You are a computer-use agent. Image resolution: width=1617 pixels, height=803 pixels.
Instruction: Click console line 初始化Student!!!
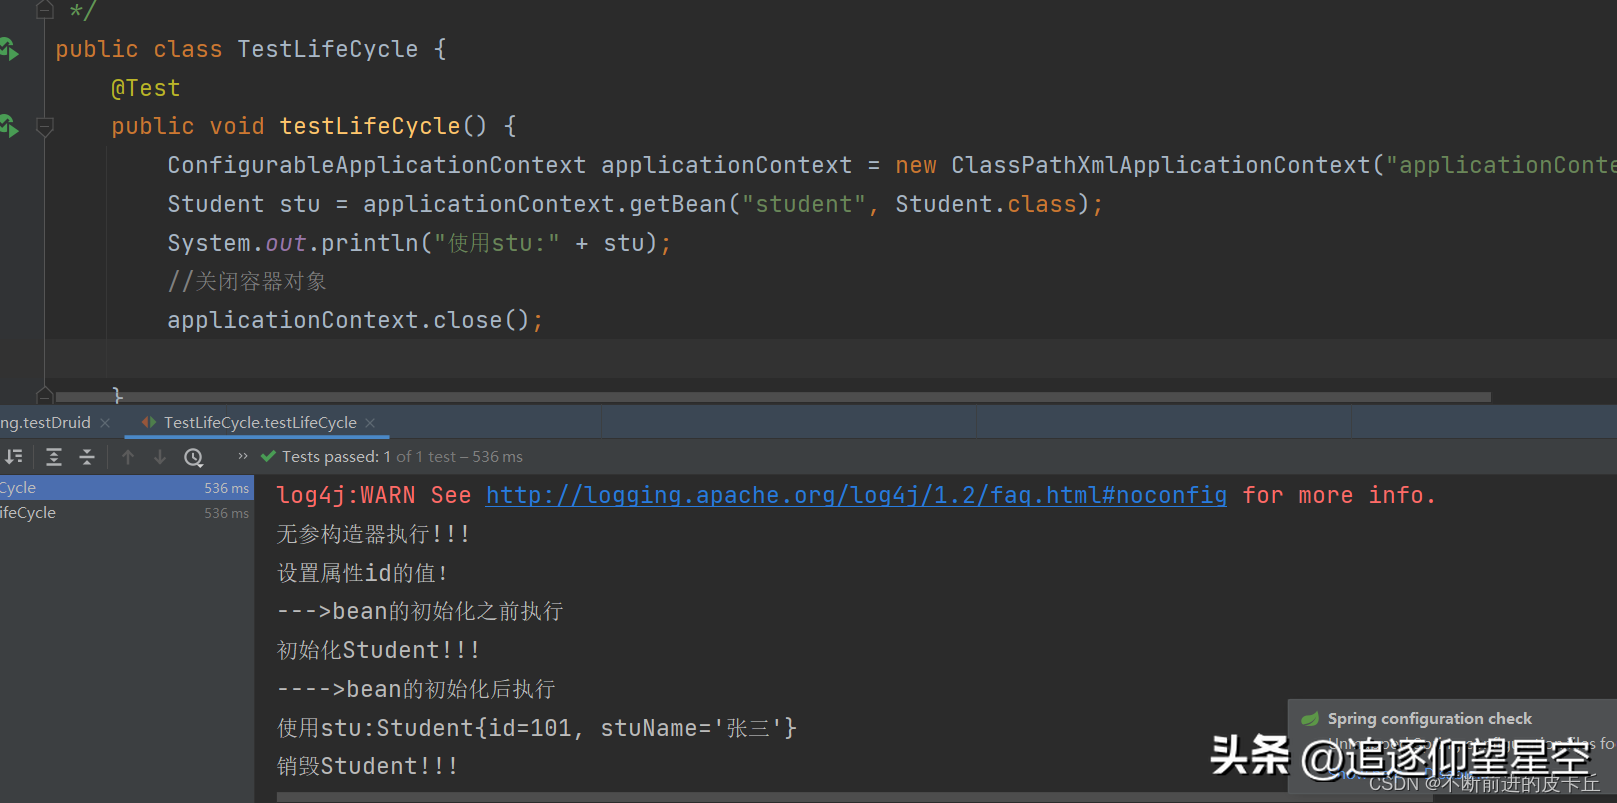(x=378, y=650)
